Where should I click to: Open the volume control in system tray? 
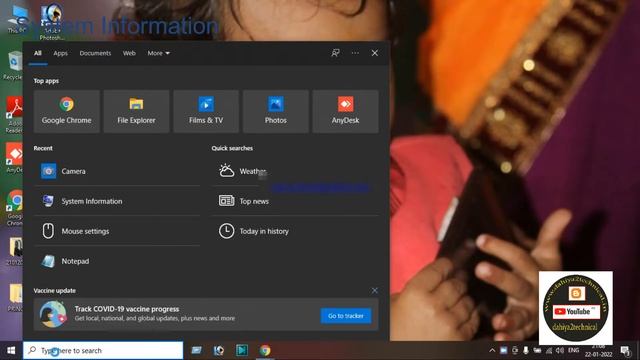(x=560, y=350)
